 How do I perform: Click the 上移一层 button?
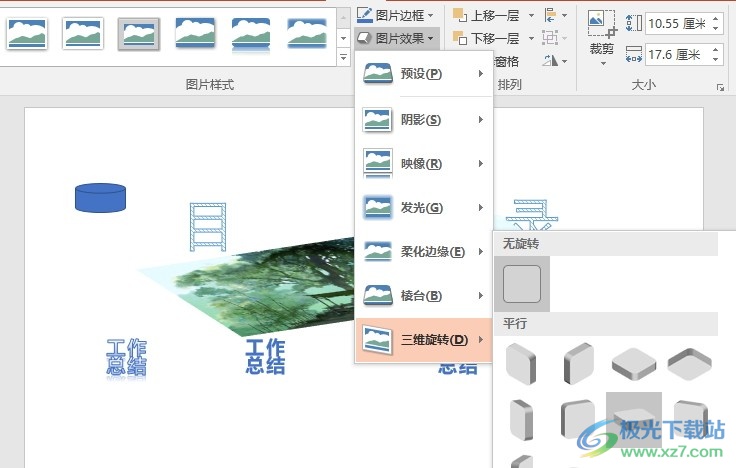[x=486, y=15]
